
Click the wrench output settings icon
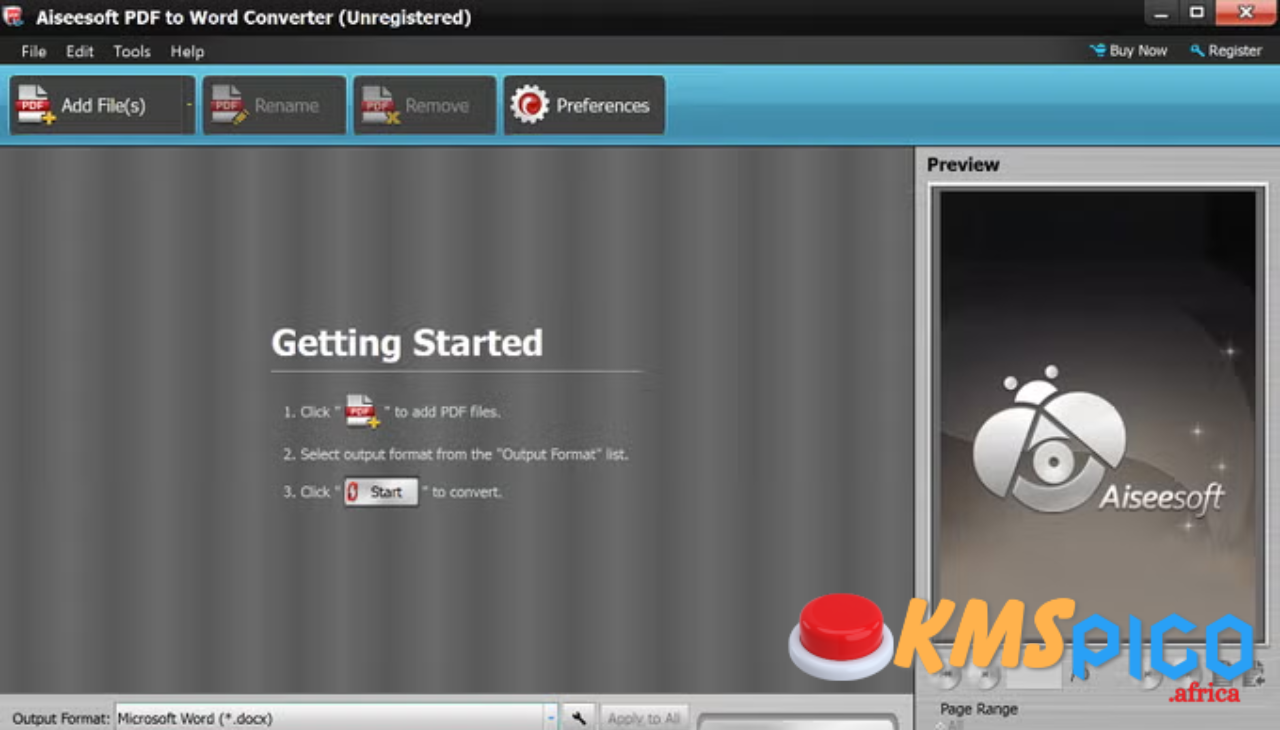point(578,717)
